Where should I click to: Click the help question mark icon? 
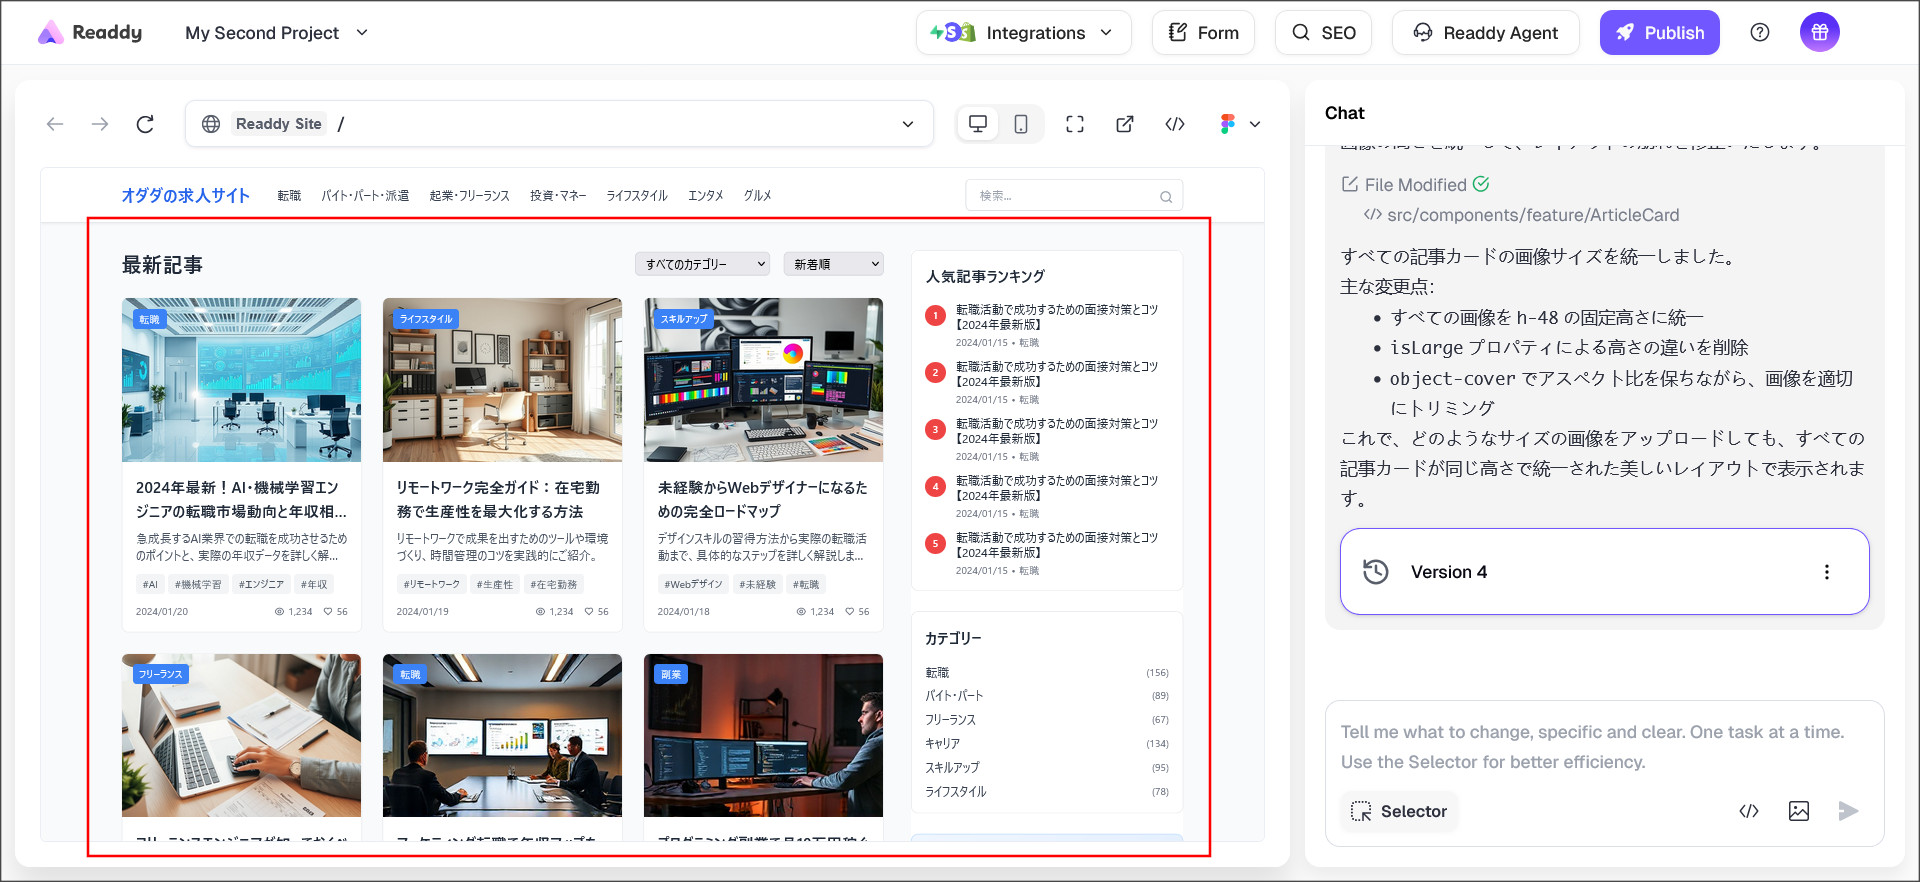[x=1760, y=33]
